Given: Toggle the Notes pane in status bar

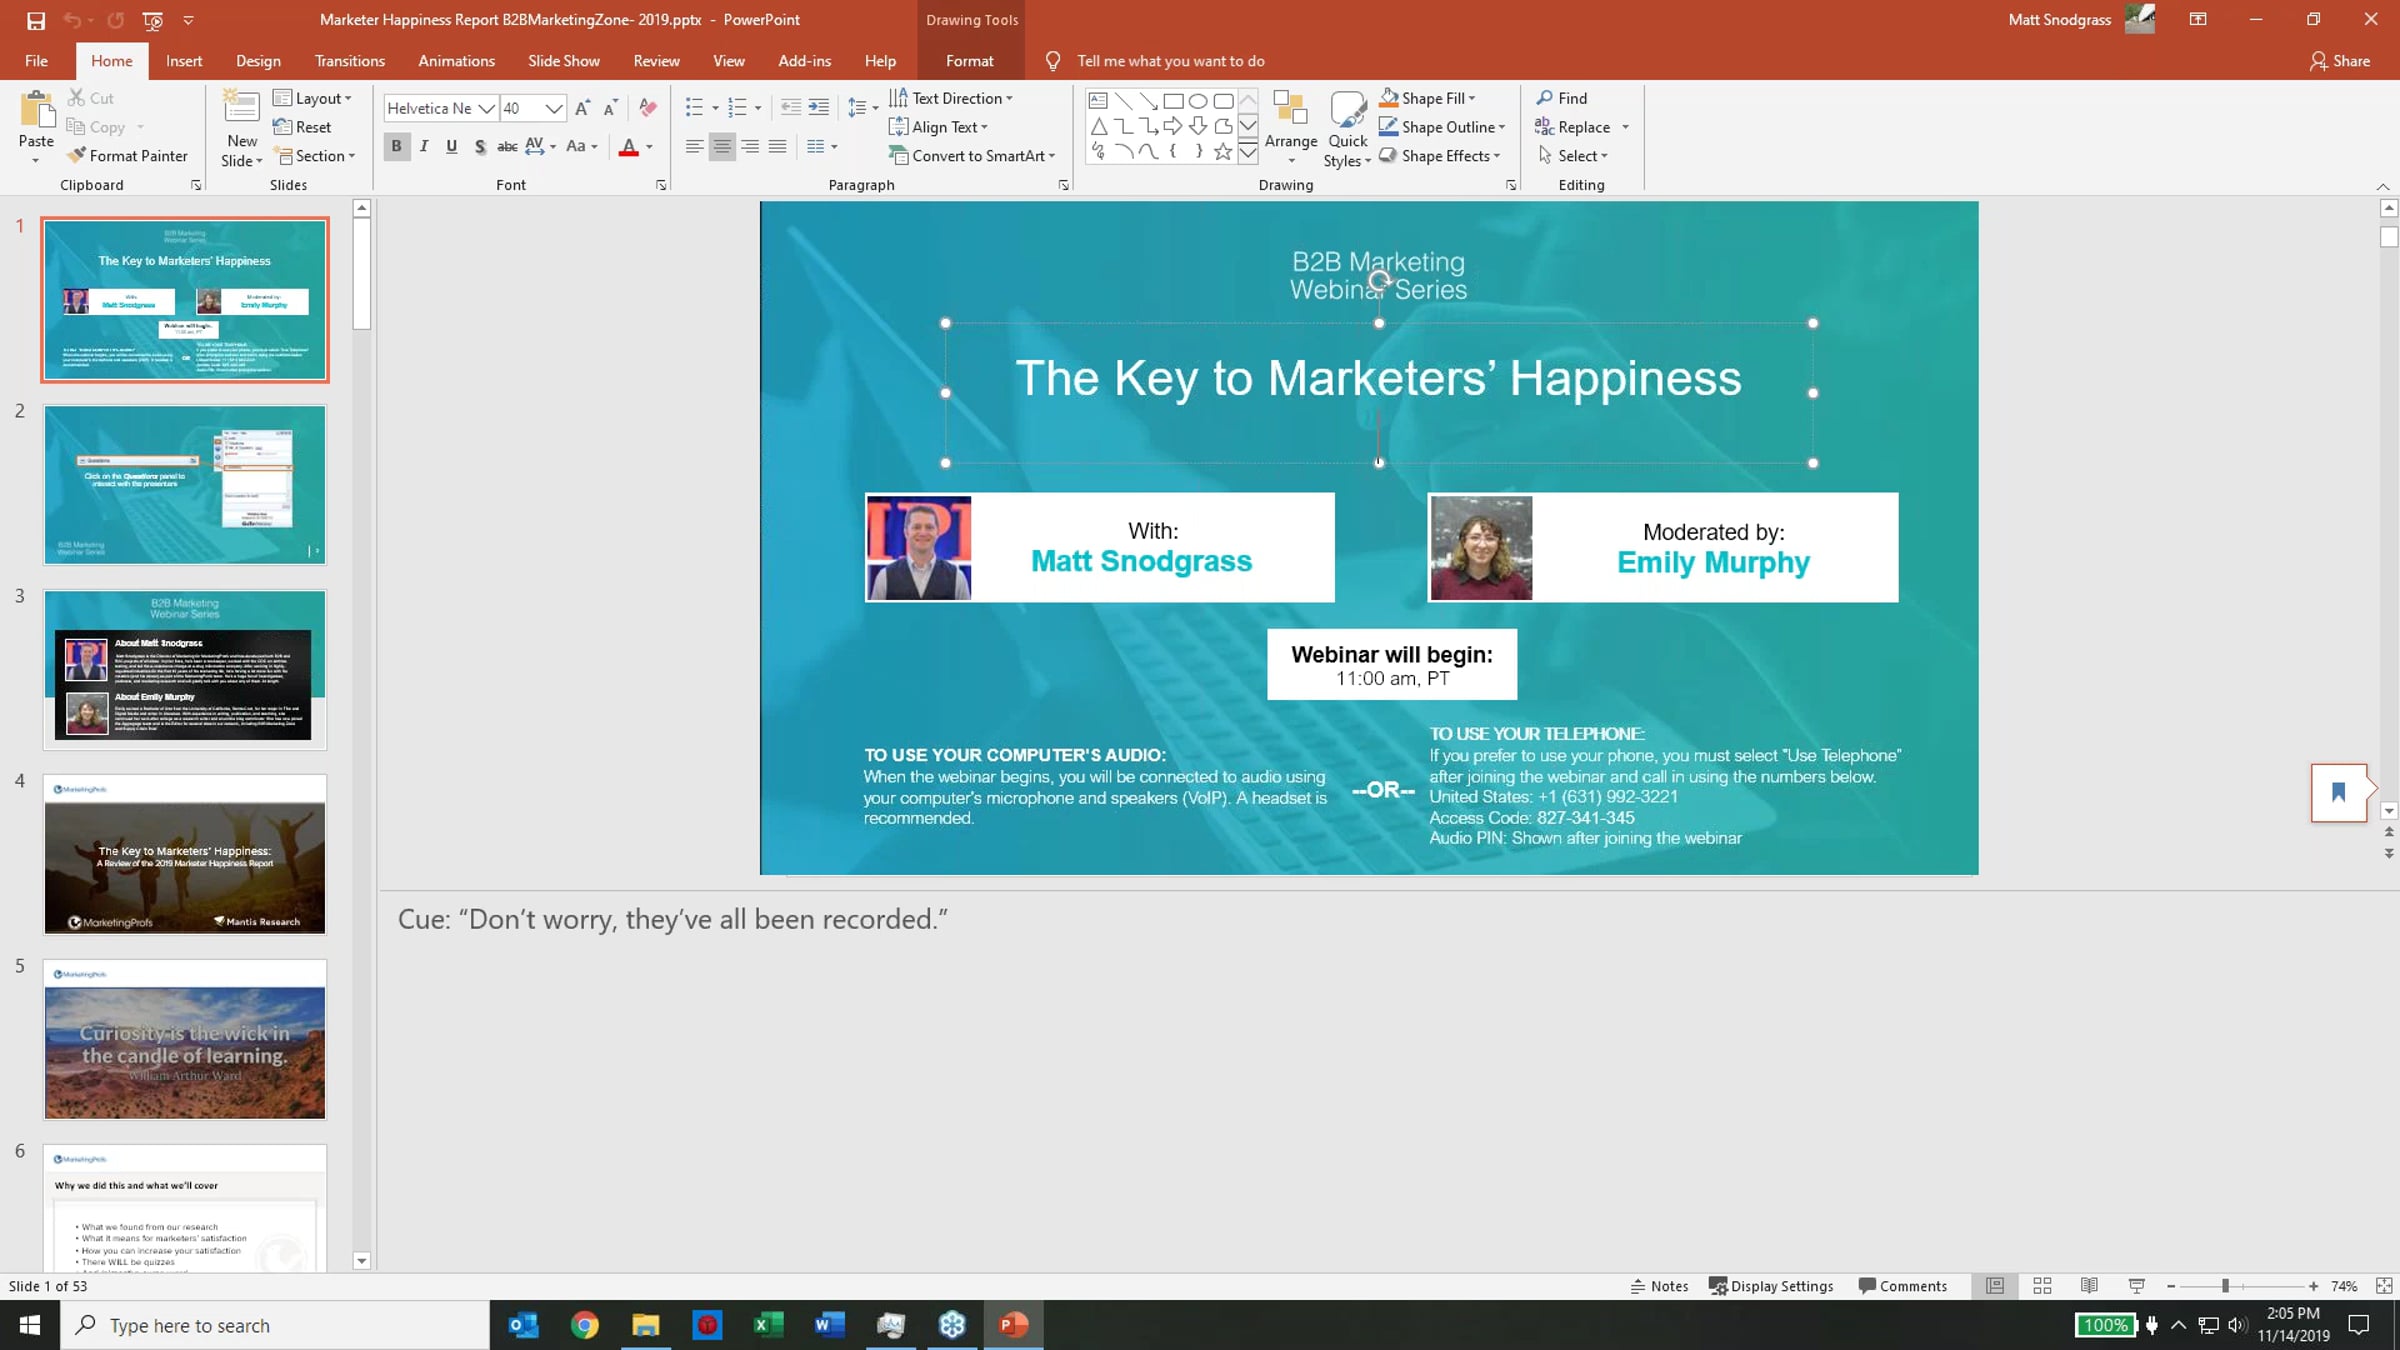Looking at the screenshot, I should (1659, 1286).
